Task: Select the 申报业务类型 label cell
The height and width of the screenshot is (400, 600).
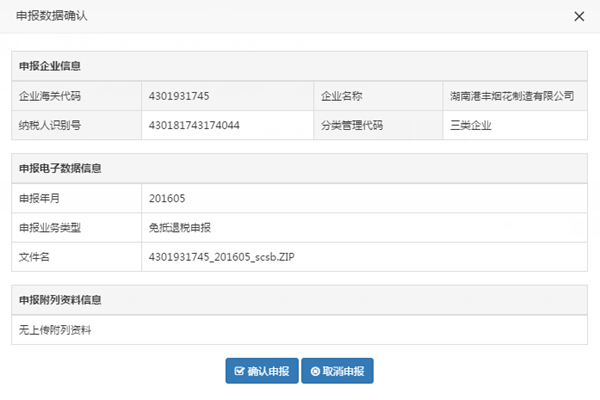Action: click(x=50, y=227)
